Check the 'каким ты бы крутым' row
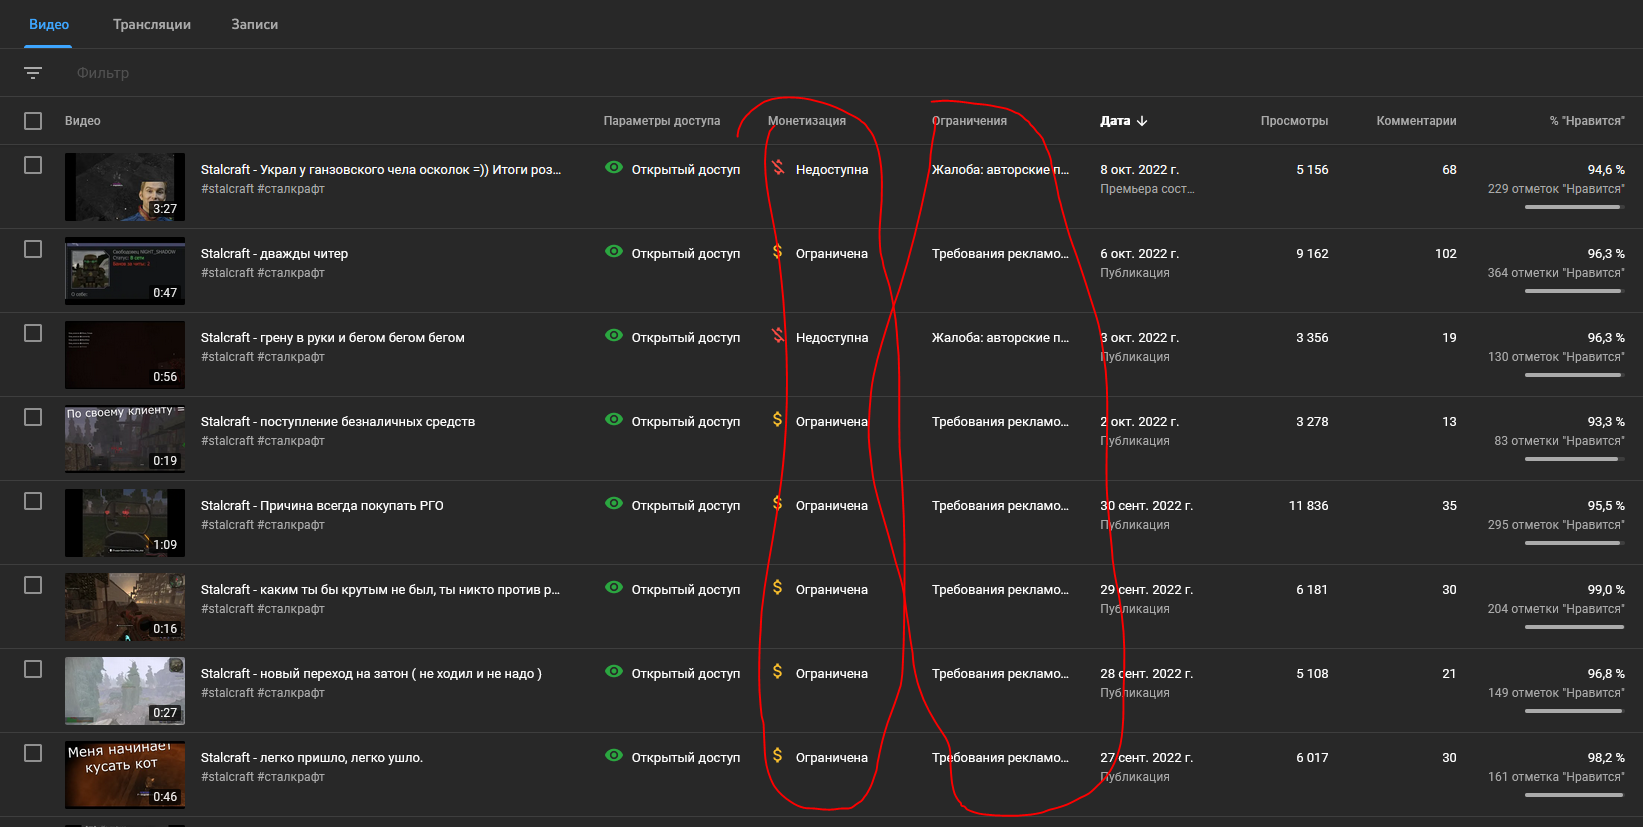The width and height of the screenshot is (1643, 827). (33, 585)
